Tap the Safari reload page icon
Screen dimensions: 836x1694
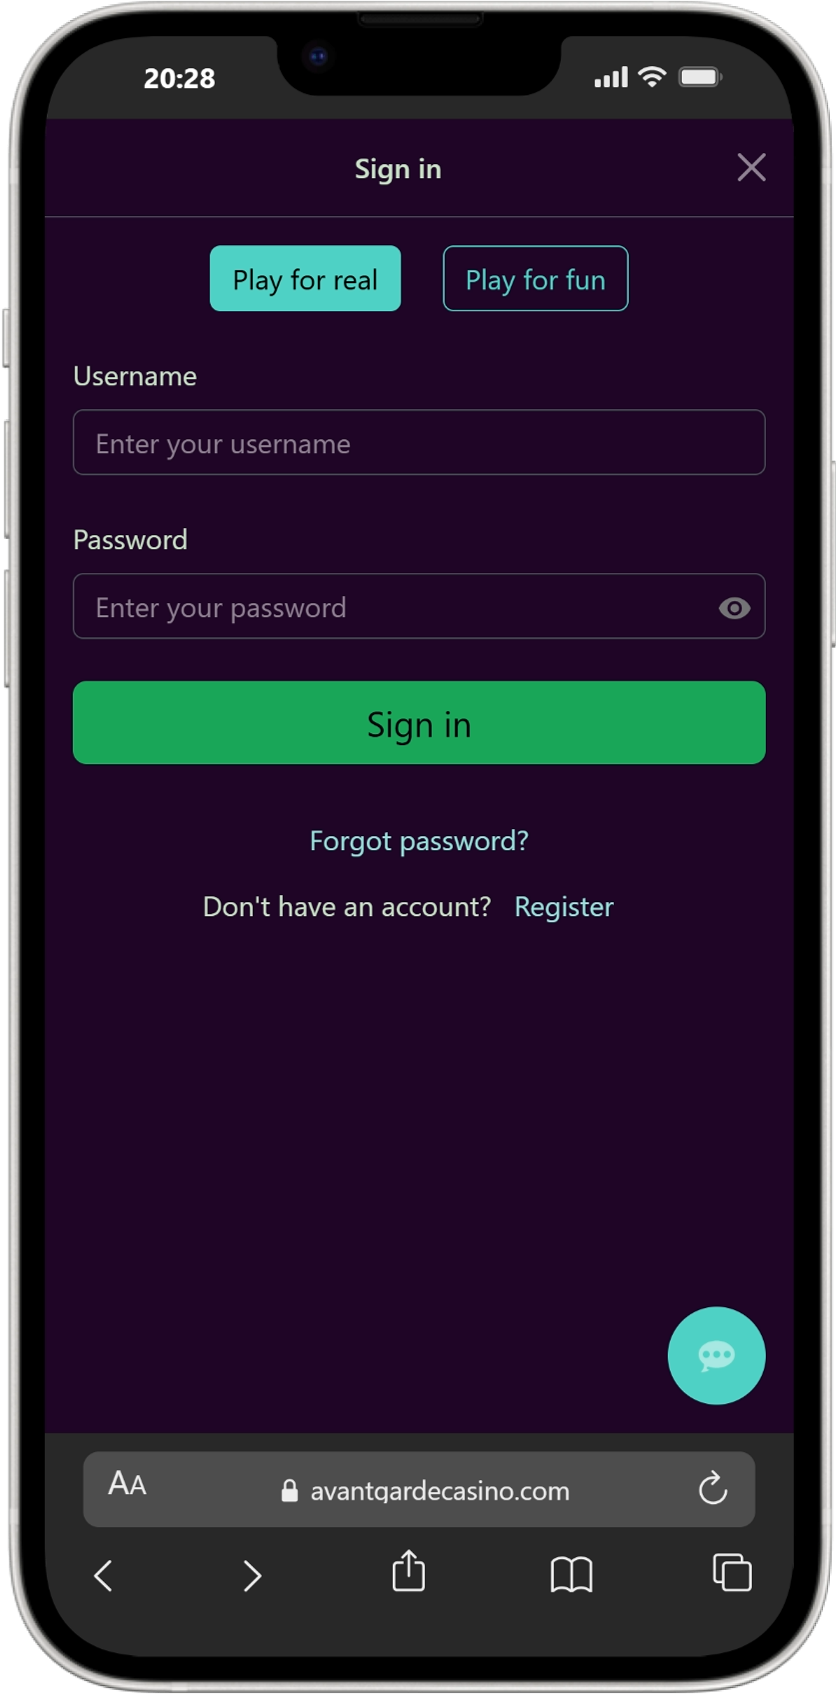pyautogui.click(x=713, y=1488)
